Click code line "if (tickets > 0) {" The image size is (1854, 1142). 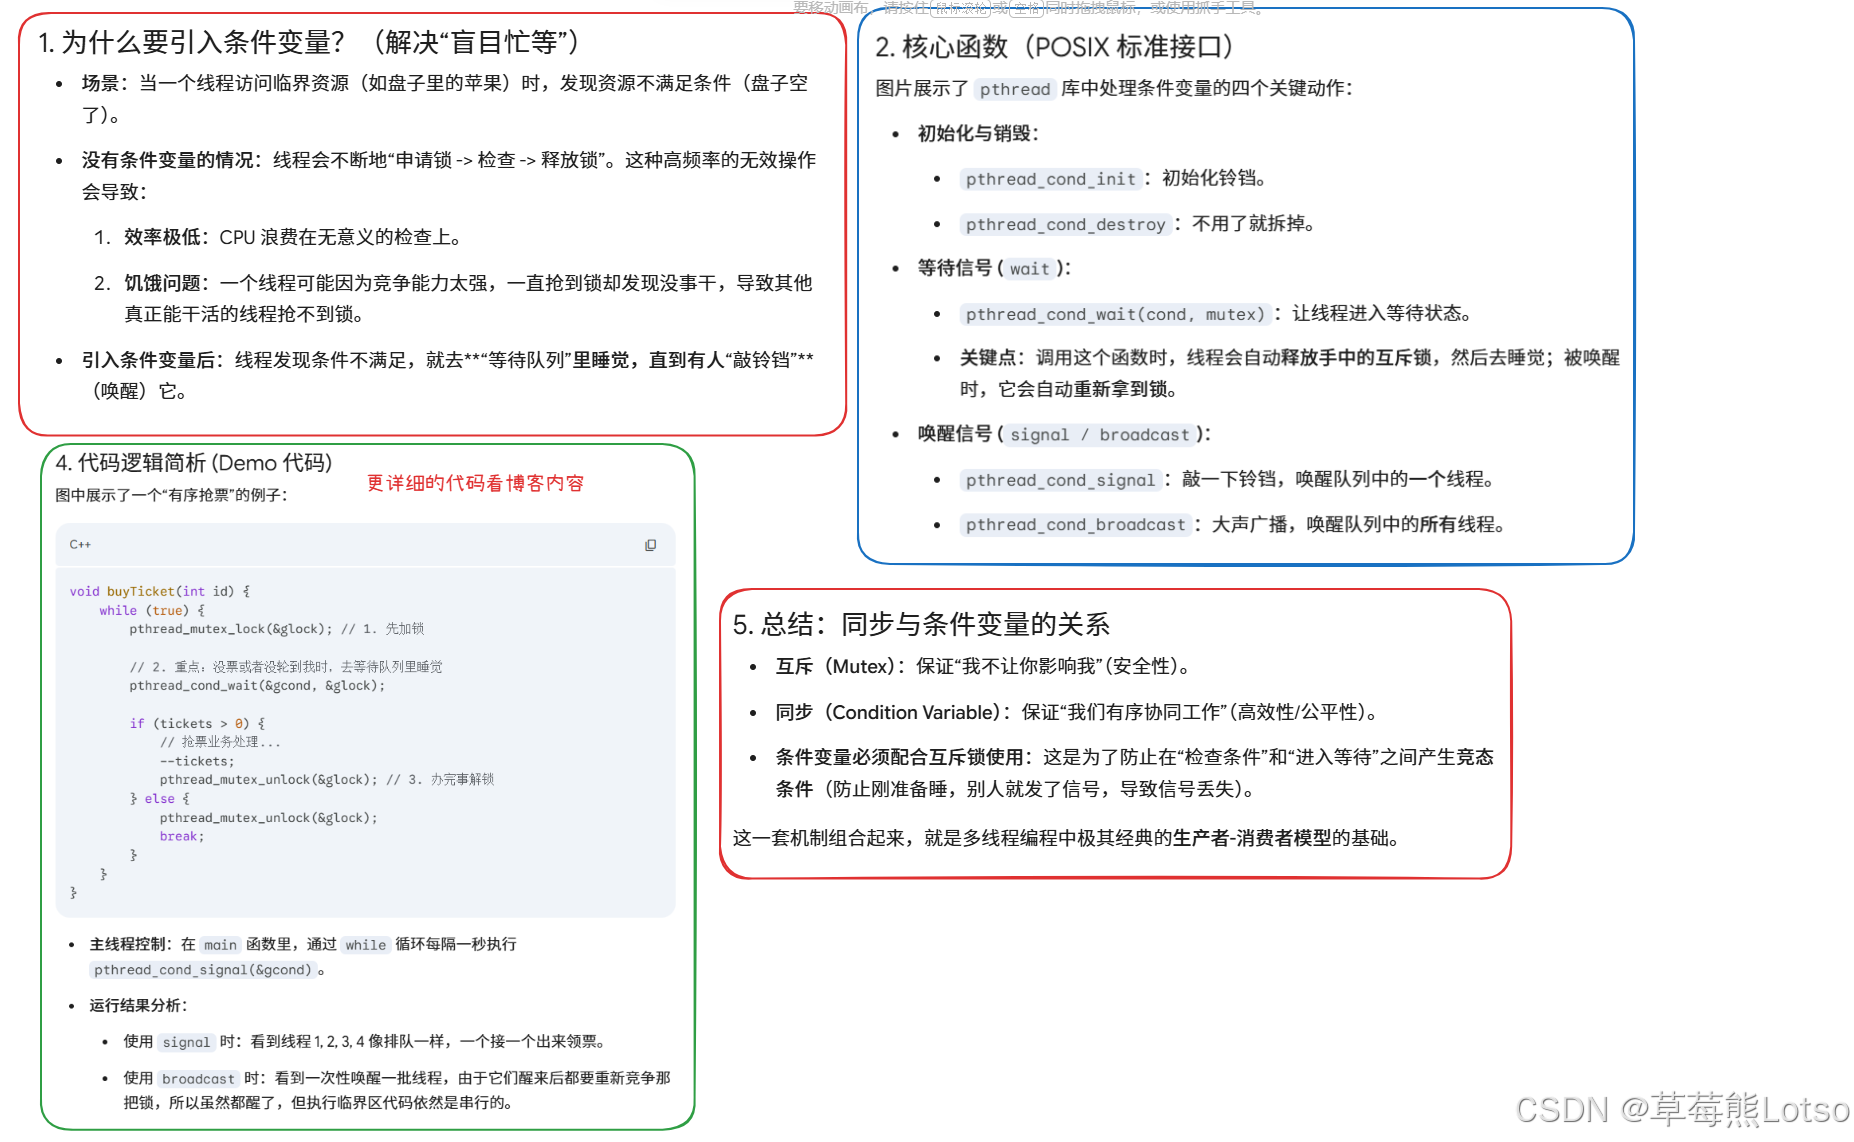[x=197, y=724]
